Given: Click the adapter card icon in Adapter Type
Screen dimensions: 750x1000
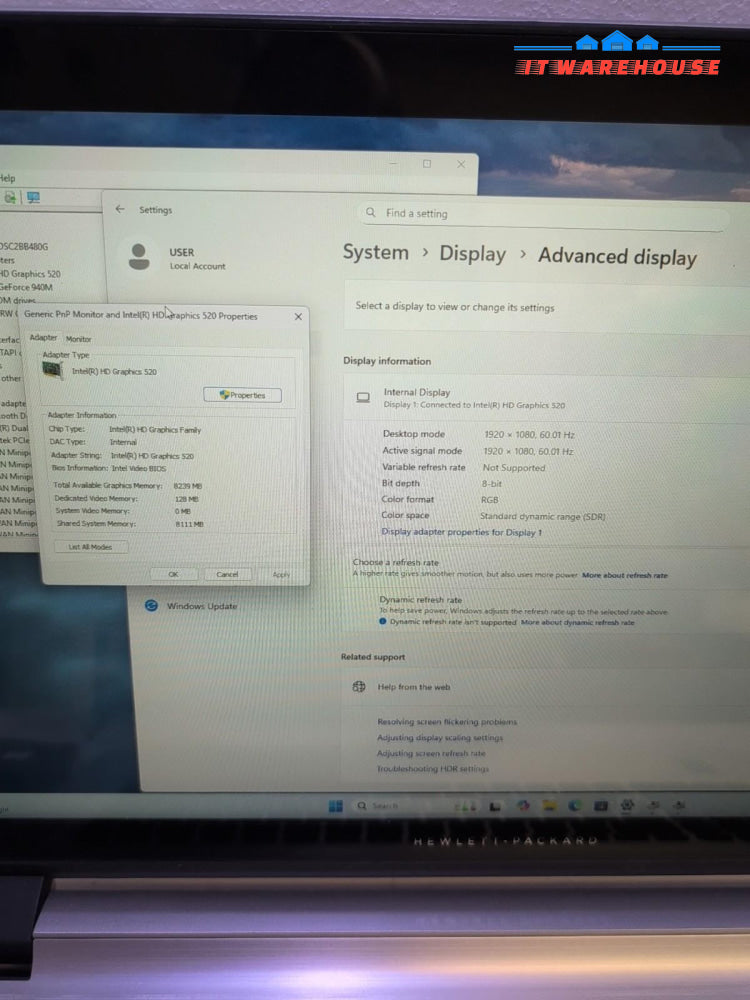Looking at the screenshot, I should coord(52,370).
